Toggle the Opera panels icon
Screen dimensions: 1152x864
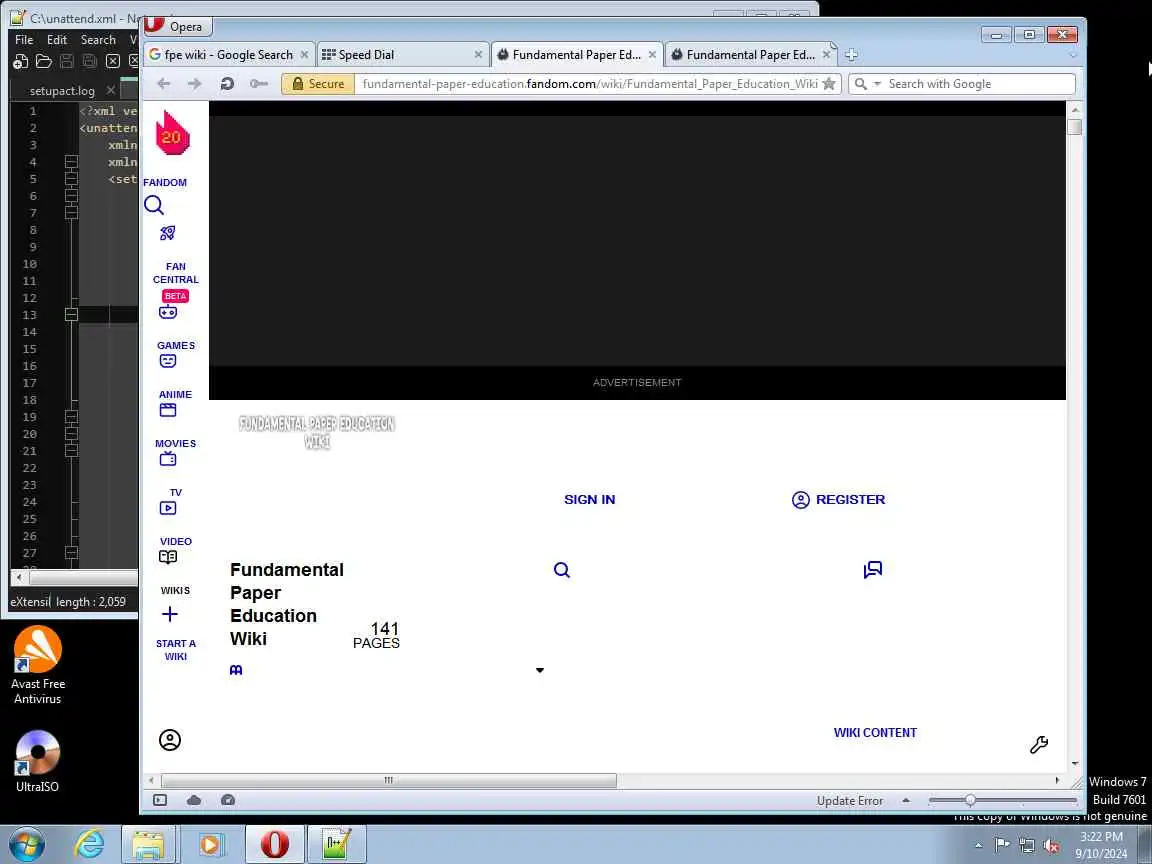pos(160,800)
